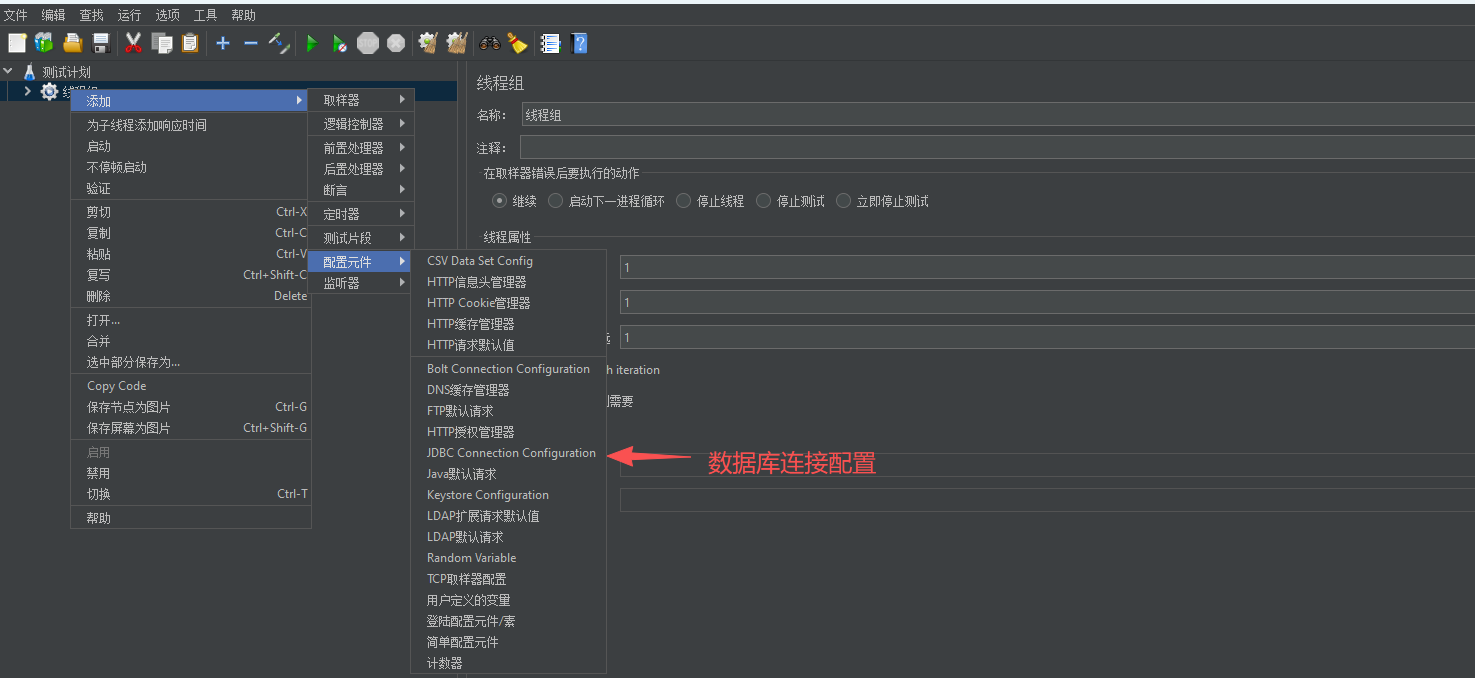This screenshot has height=678, width=1475.
Task: Start the test with green play icon
Action: pos(312,43)
